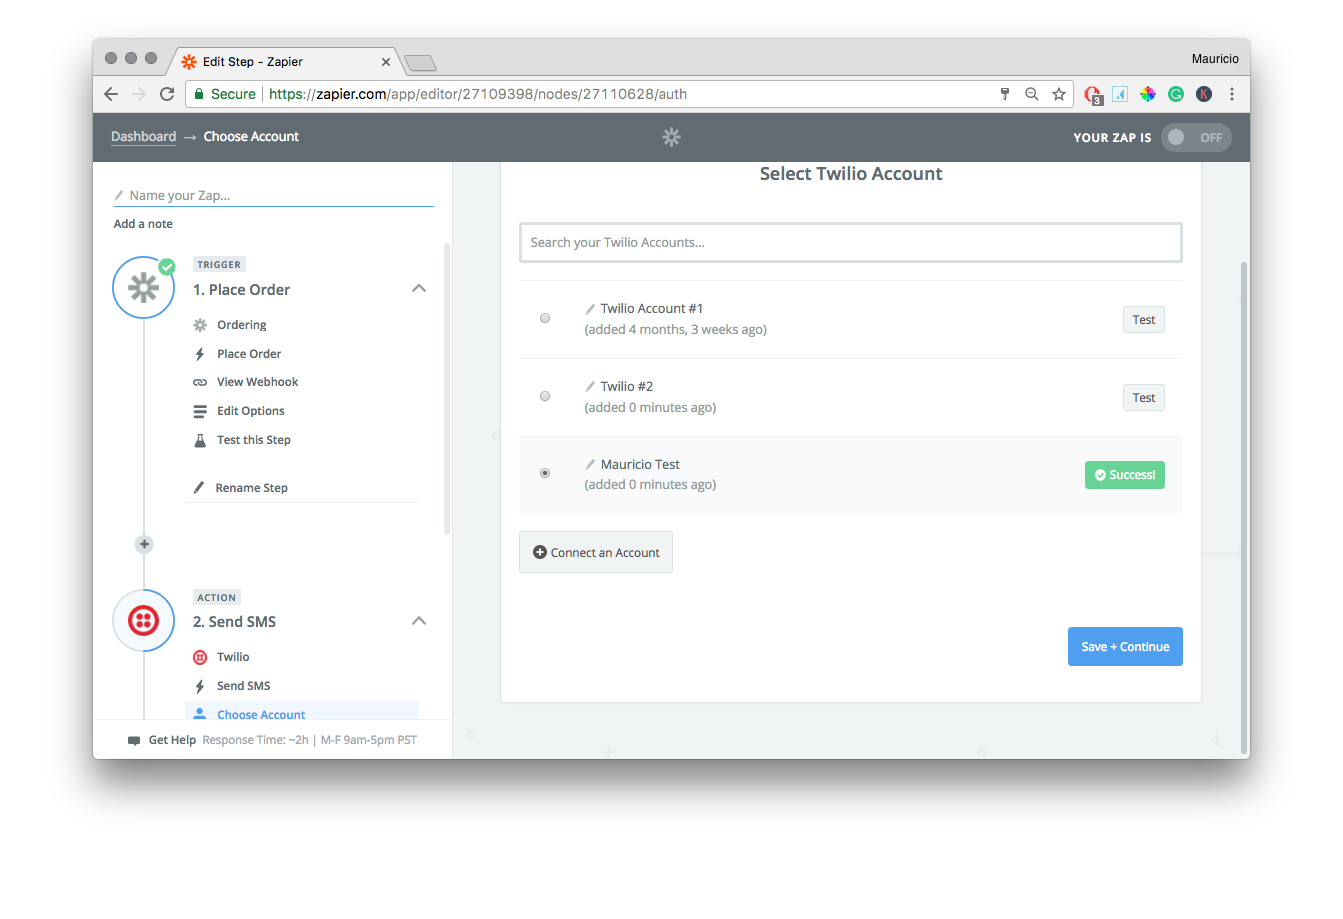Click the dark K extension icon
Image resolution: width=1343 pixels, height=919 pixels.
point(1204,94)
